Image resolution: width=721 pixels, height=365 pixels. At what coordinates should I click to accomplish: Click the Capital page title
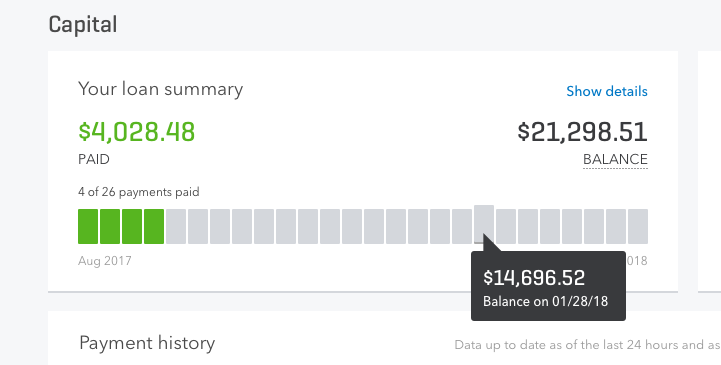click(83, 24)
